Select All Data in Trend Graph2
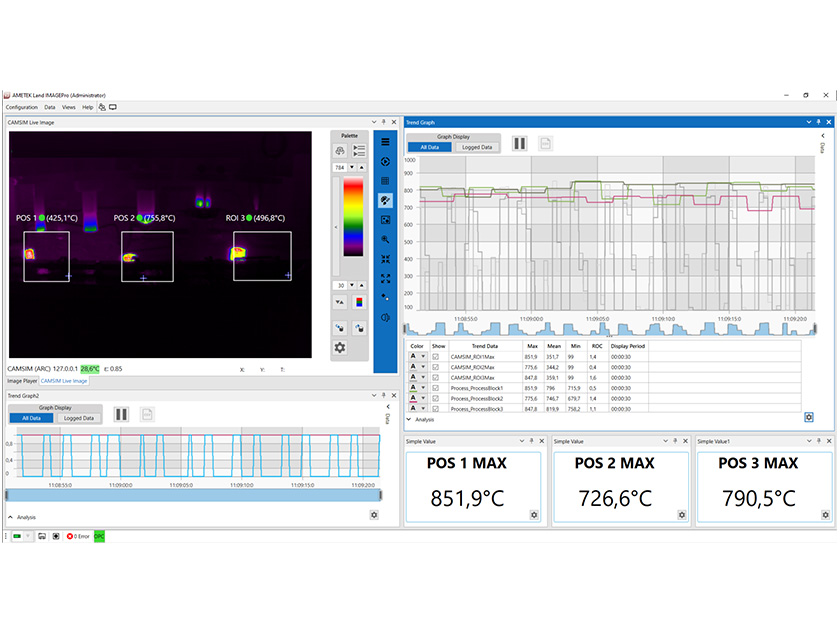The image size is (840, 630). coord(33,416)
